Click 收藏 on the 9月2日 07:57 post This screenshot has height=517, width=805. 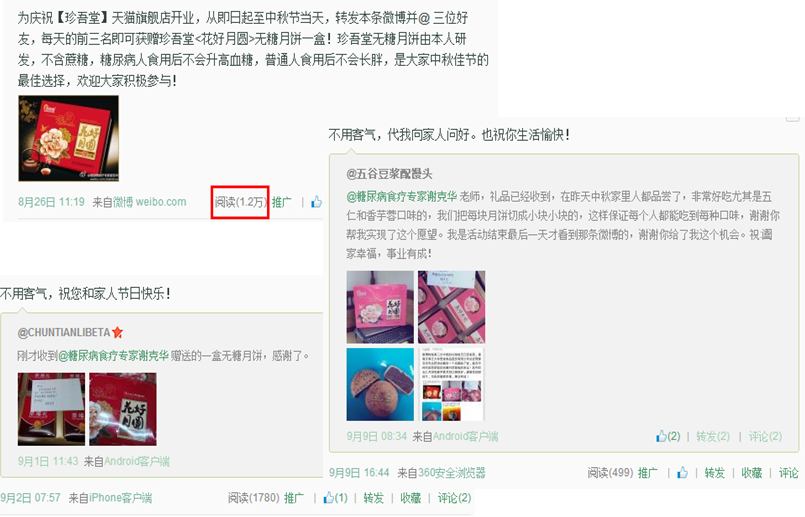coord(411,498)
